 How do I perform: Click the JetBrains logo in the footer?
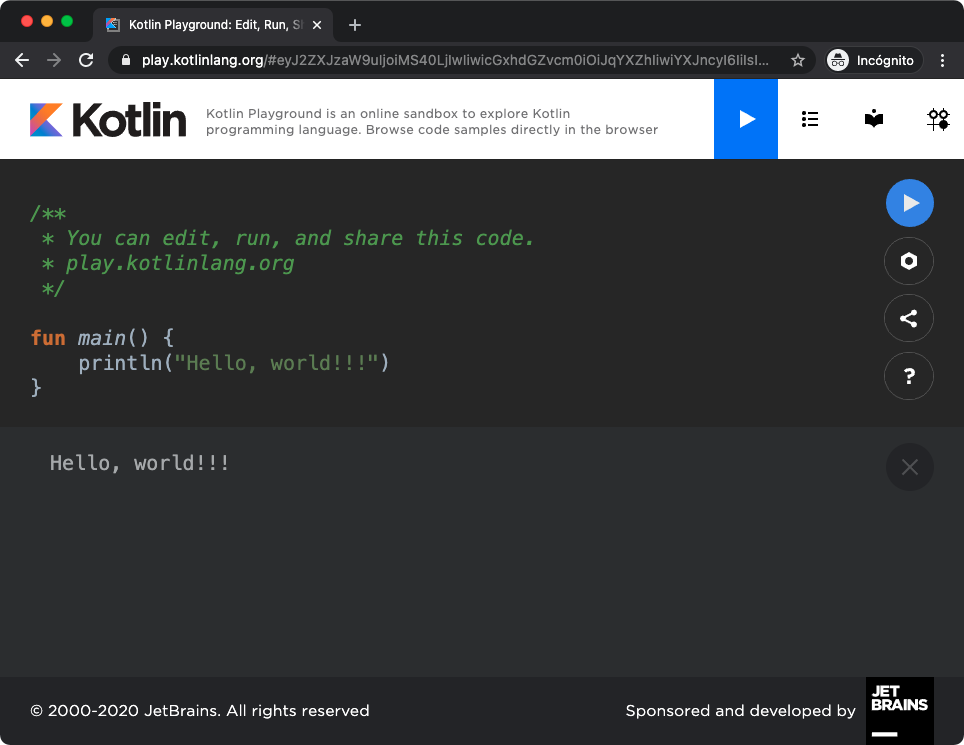[899, 711]
